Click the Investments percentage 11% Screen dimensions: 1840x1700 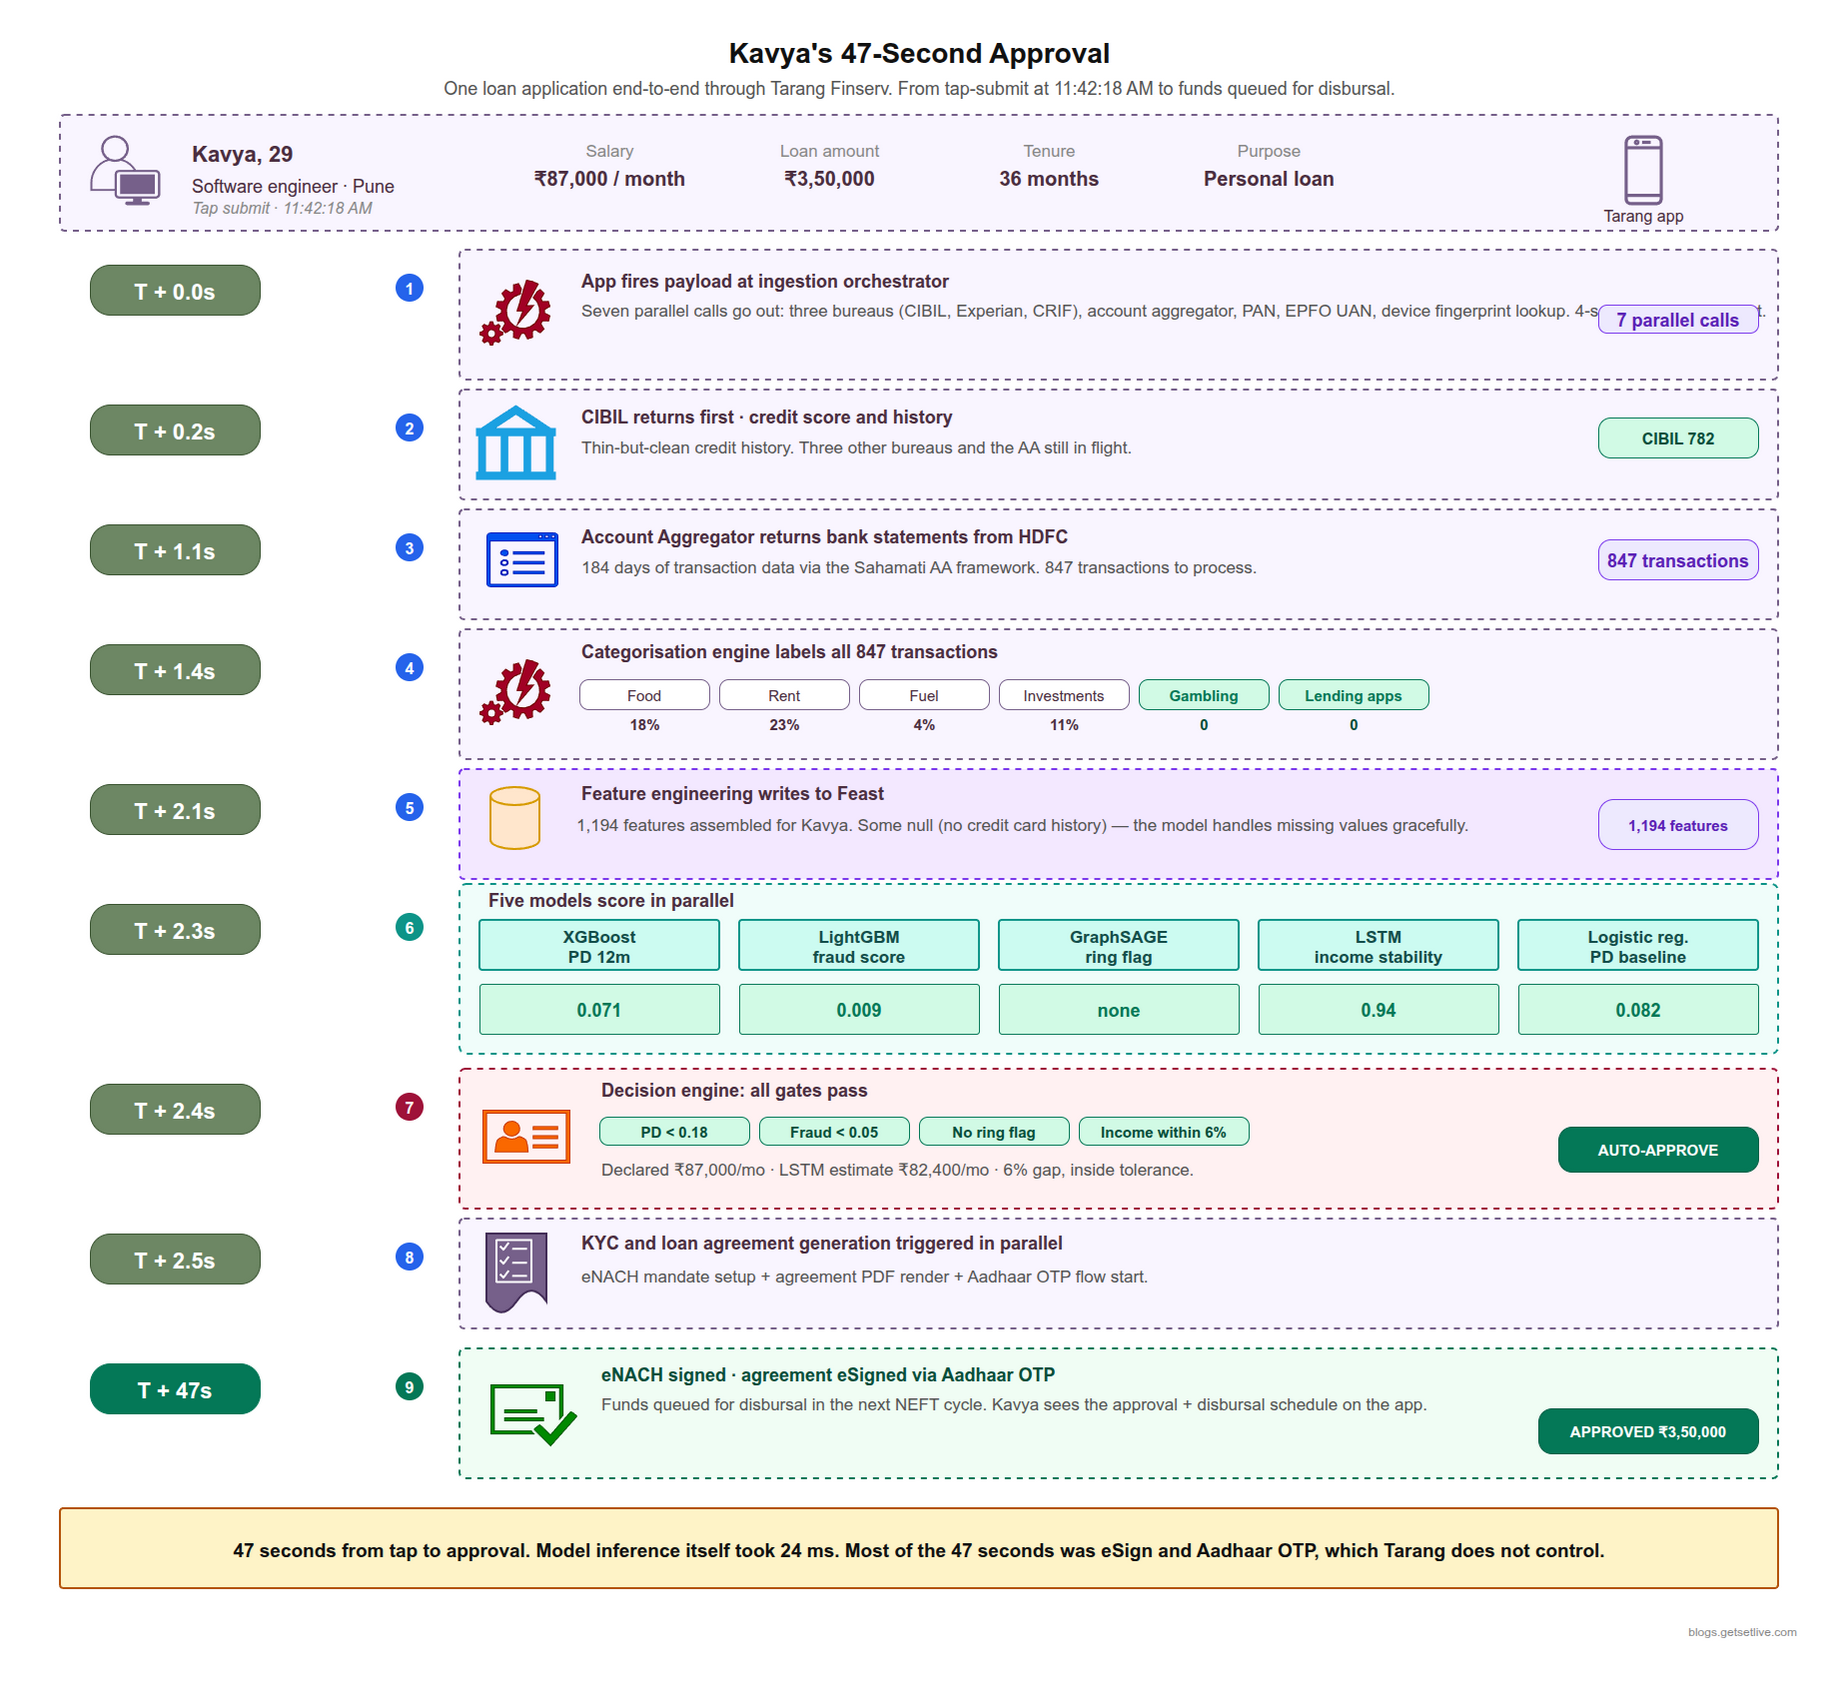click(1064, 725)
